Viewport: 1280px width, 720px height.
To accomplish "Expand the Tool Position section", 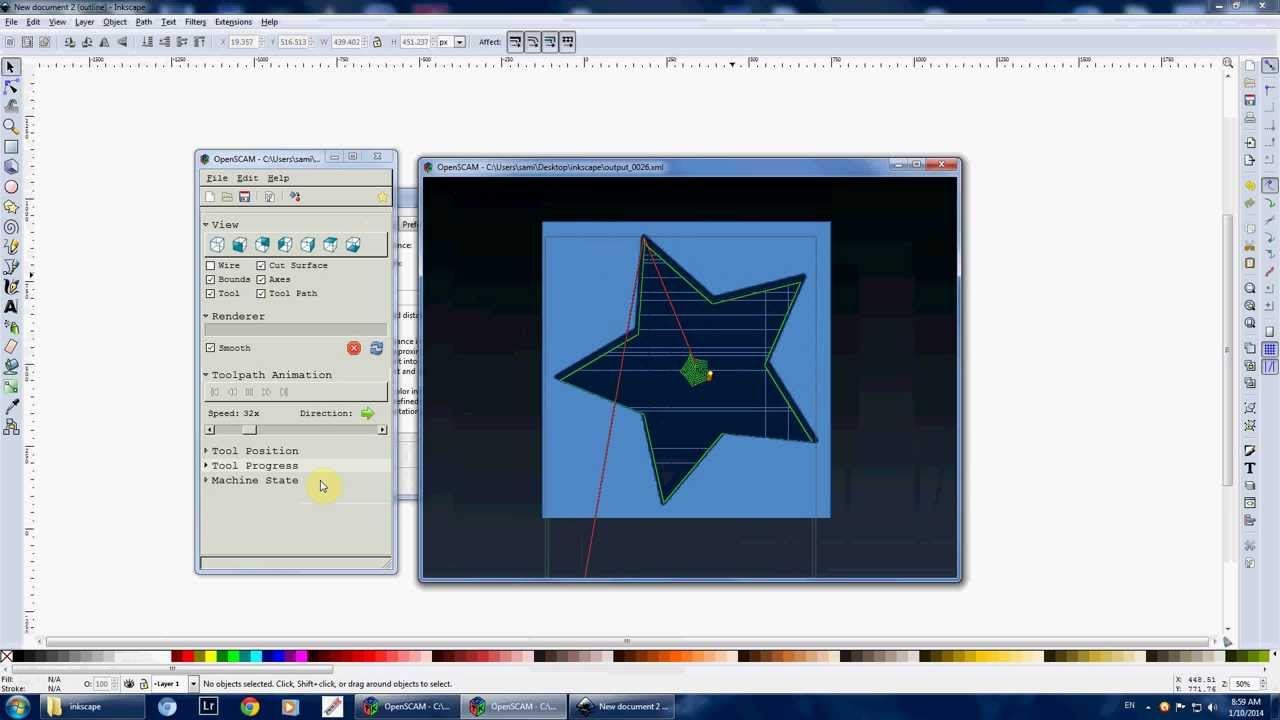I will 206,451.
